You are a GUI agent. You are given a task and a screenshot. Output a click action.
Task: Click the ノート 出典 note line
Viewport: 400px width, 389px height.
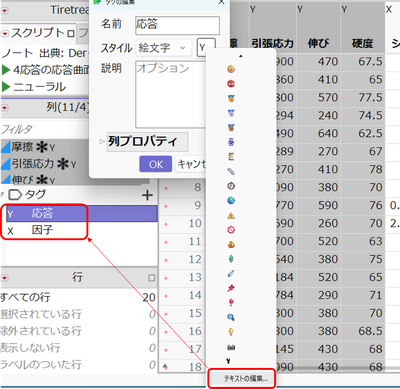click(45, 53)
